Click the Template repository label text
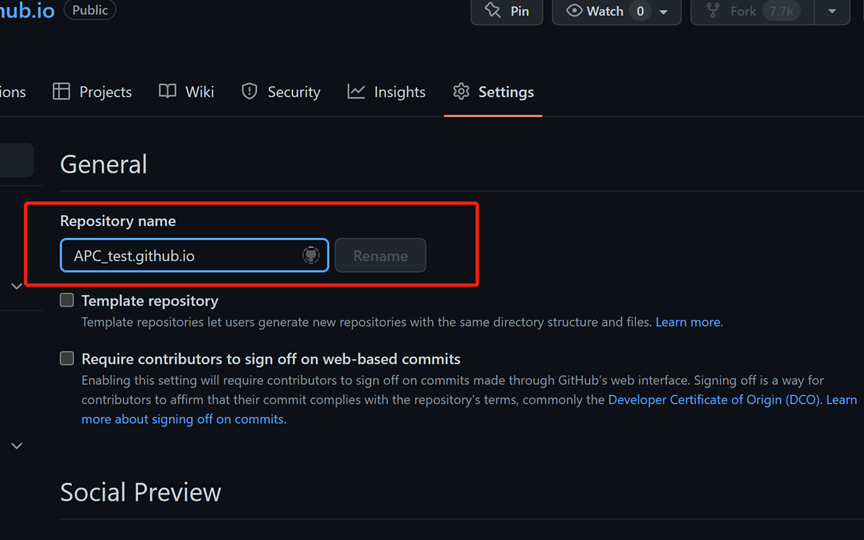864x540 pixels. coord(150,300)
